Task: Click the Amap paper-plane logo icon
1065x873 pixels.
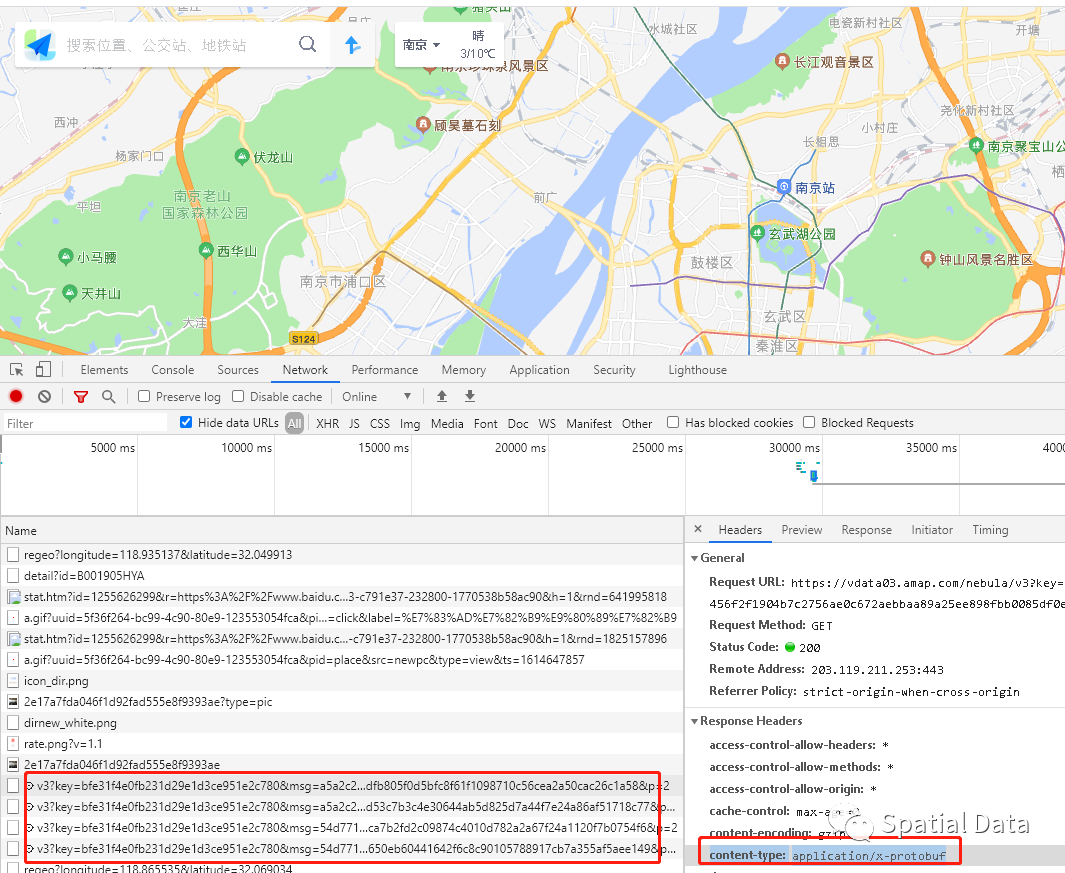Action: [39, 45]
